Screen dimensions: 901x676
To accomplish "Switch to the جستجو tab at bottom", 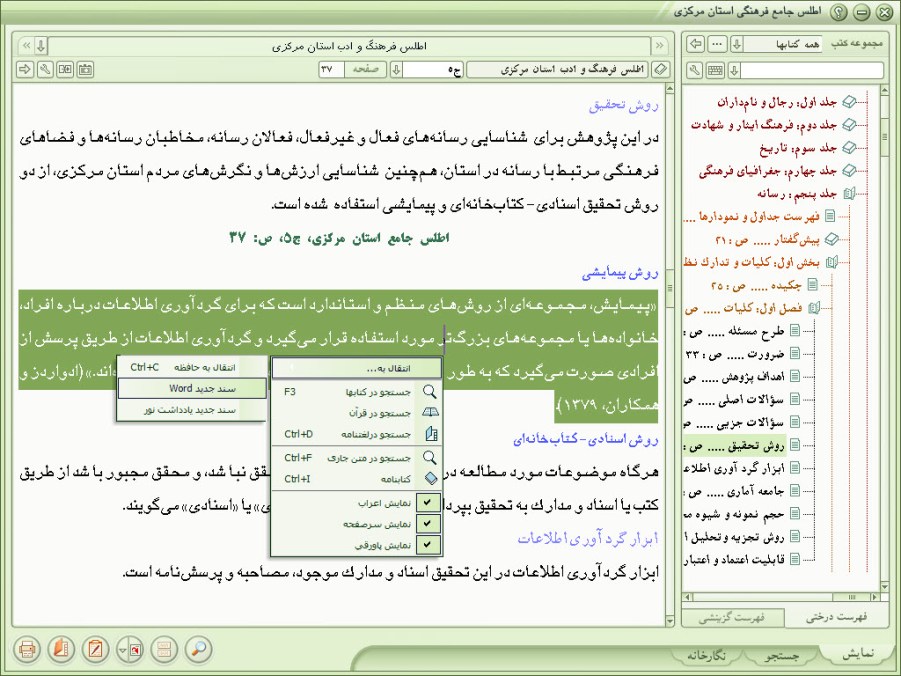I will click(781, 656).
